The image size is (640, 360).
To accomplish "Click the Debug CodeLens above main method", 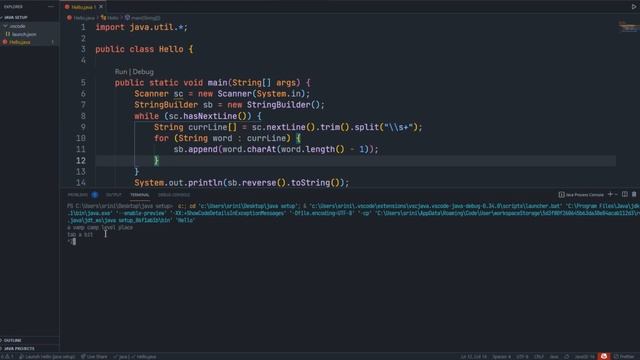I will 143,72.
